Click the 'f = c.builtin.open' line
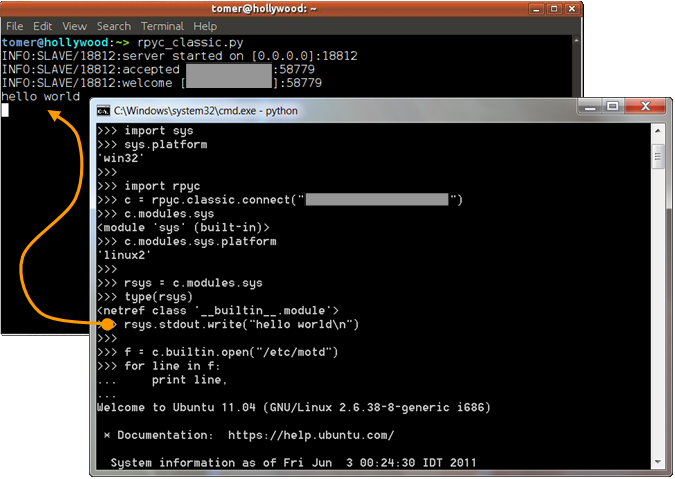 (x=218, y=352)
